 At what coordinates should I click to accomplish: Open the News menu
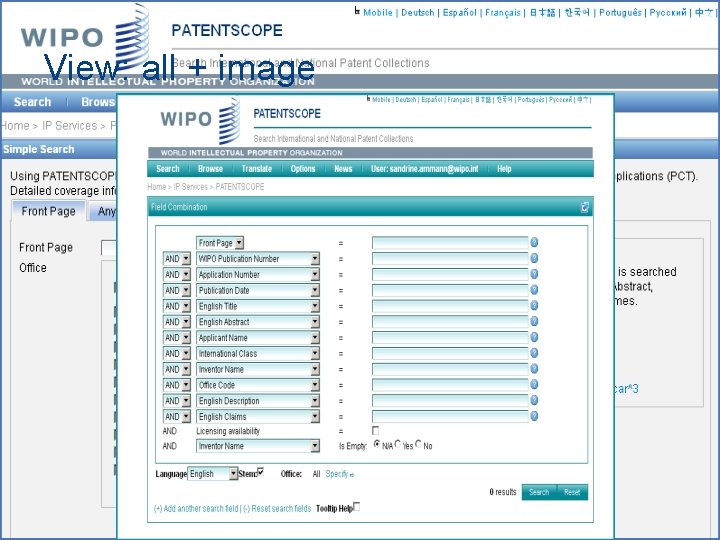point(343,169)
